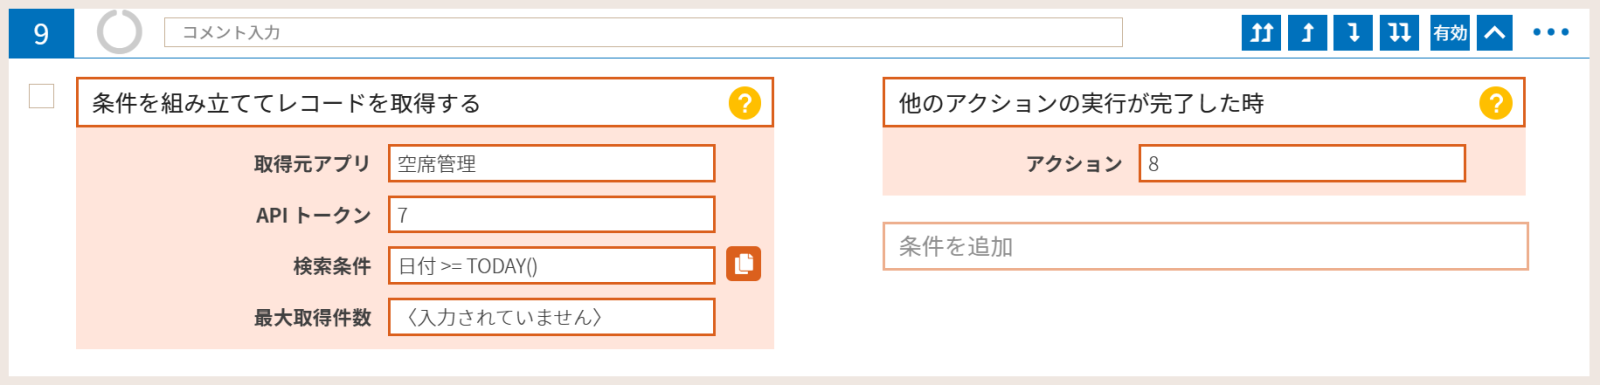Move action 9 to the very bottom
Screen dimensions: 1600x385
click(x=1400, y=33)
